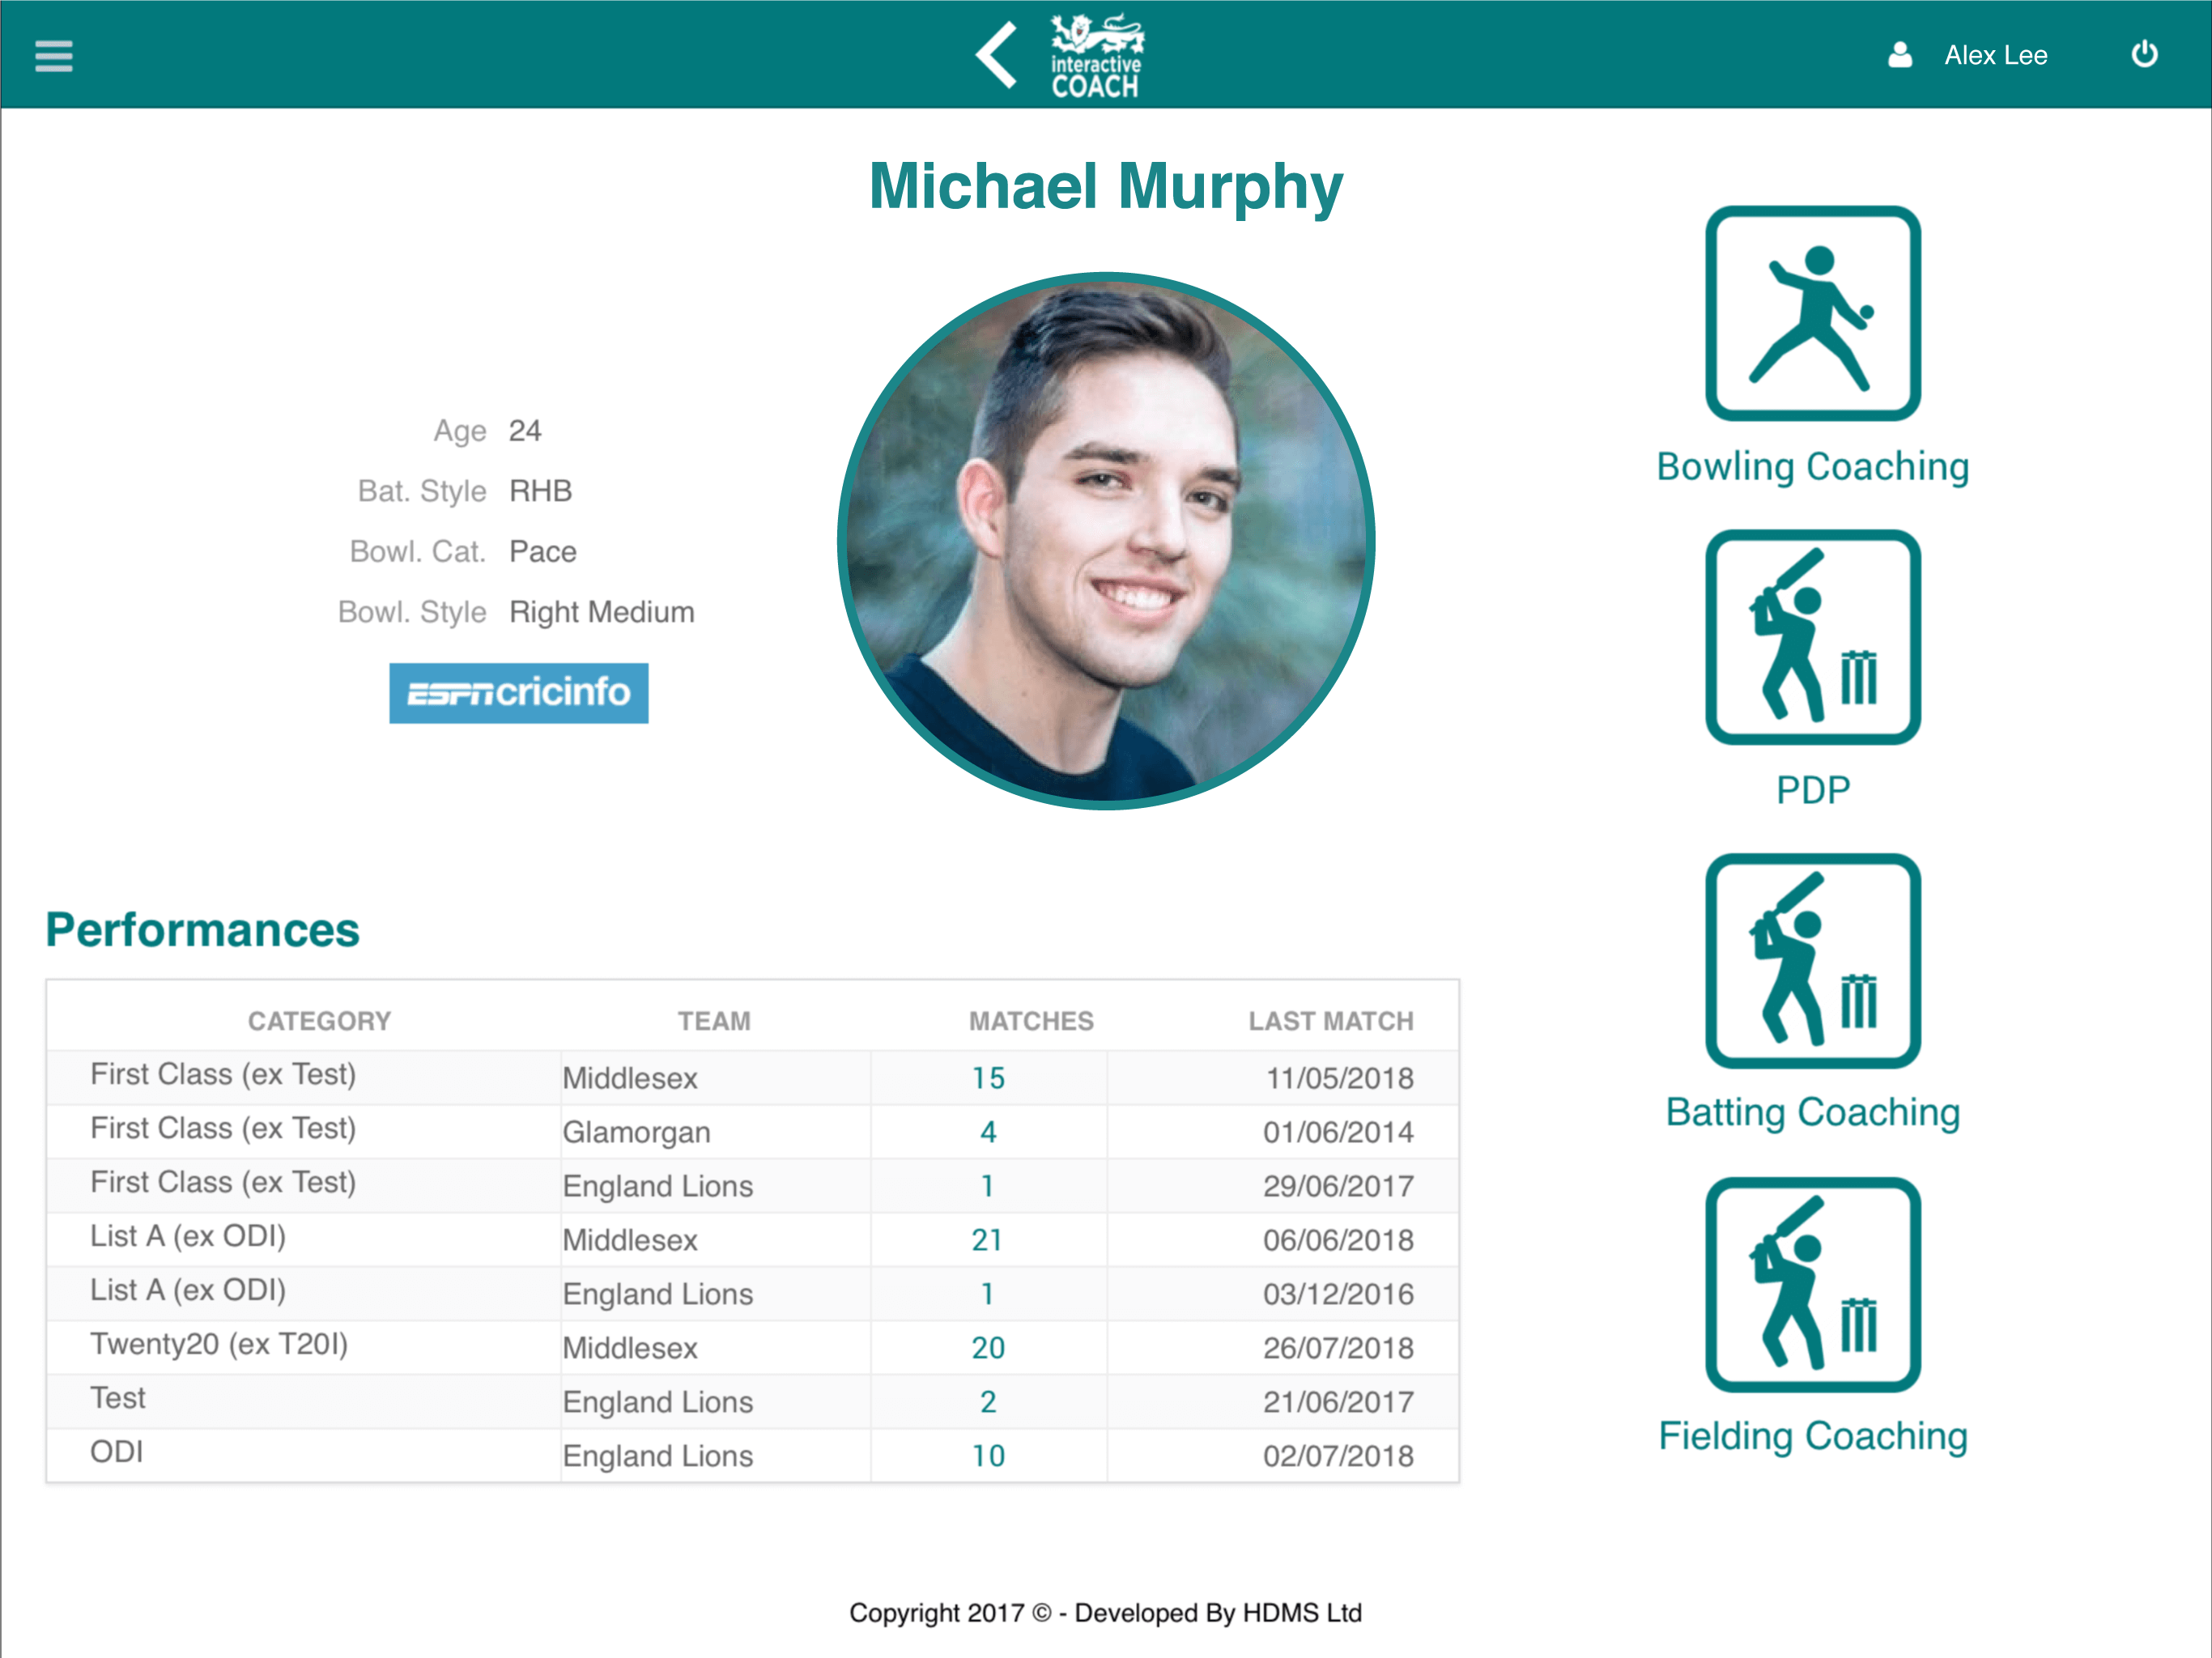Click the Bowling Coaching text label
This screenshot has width=2212, height=1658.
1812,467
